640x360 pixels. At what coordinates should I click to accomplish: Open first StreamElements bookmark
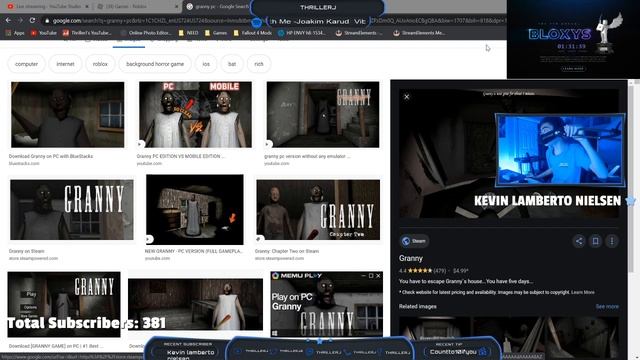pos(359,33)
